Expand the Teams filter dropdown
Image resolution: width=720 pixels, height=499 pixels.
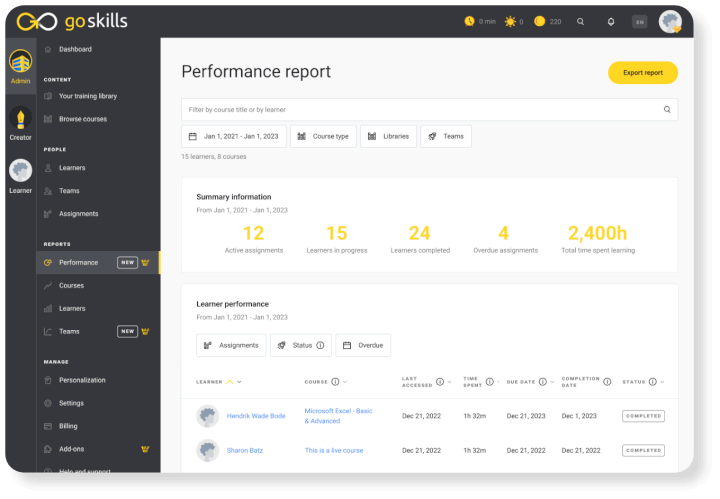click(x=446, y=136)
